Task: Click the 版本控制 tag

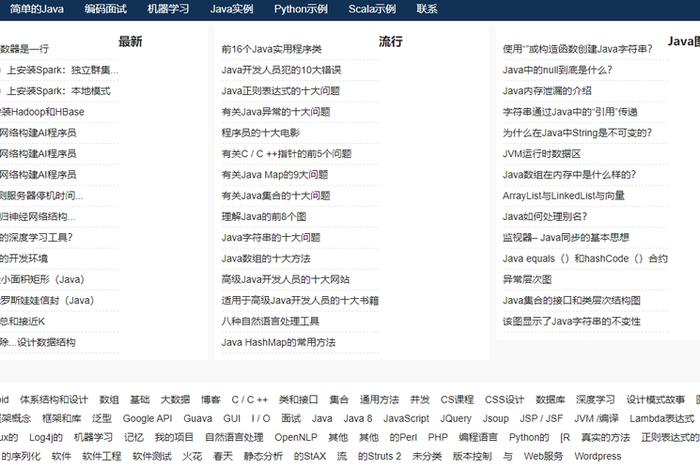Action: coord(472,456)
